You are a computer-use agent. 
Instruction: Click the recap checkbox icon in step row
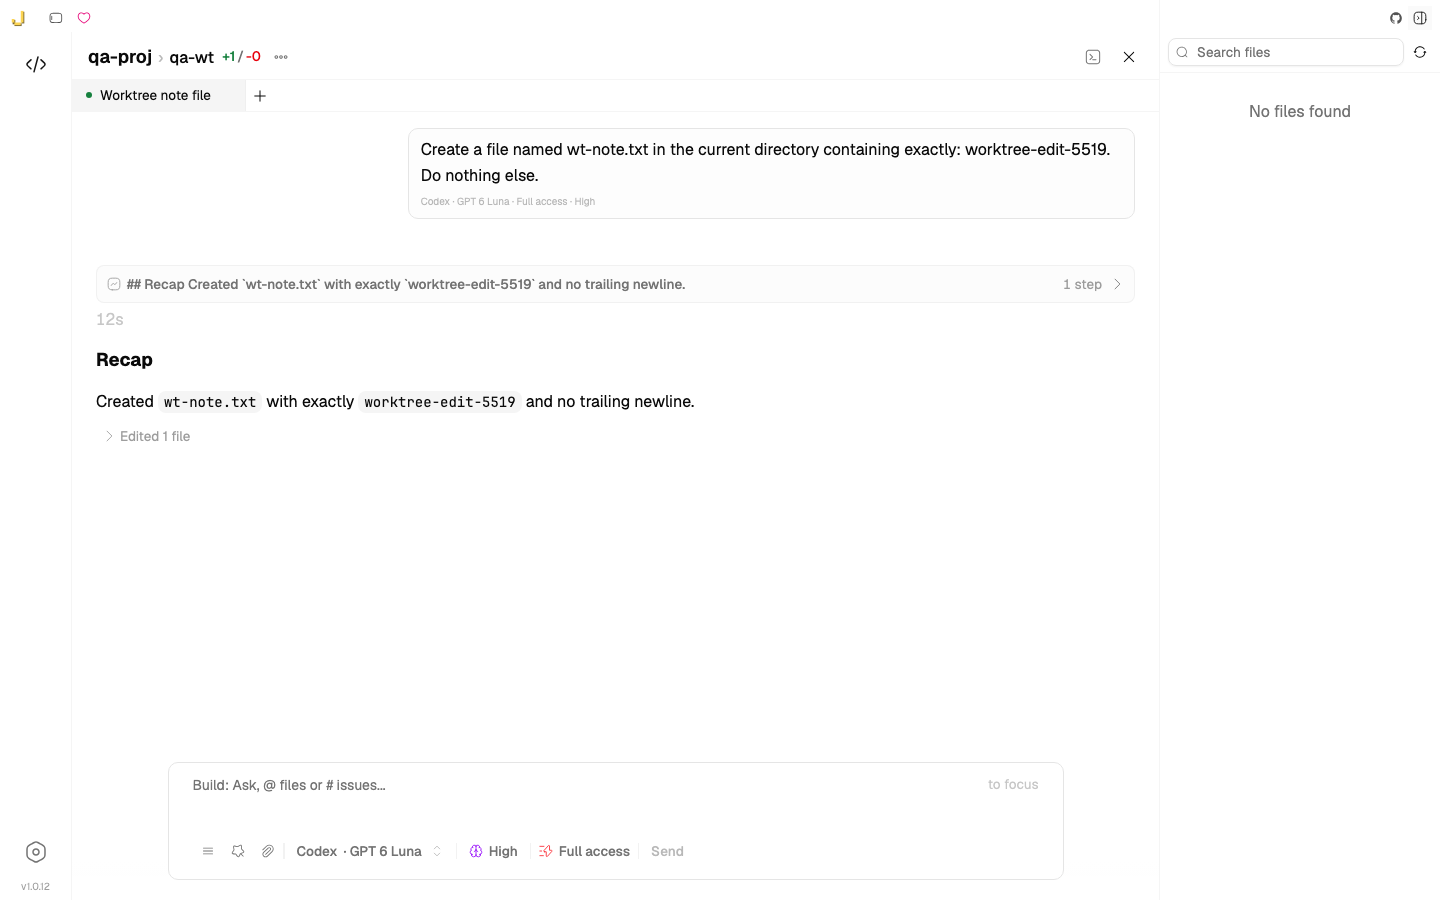coord(114,284)
